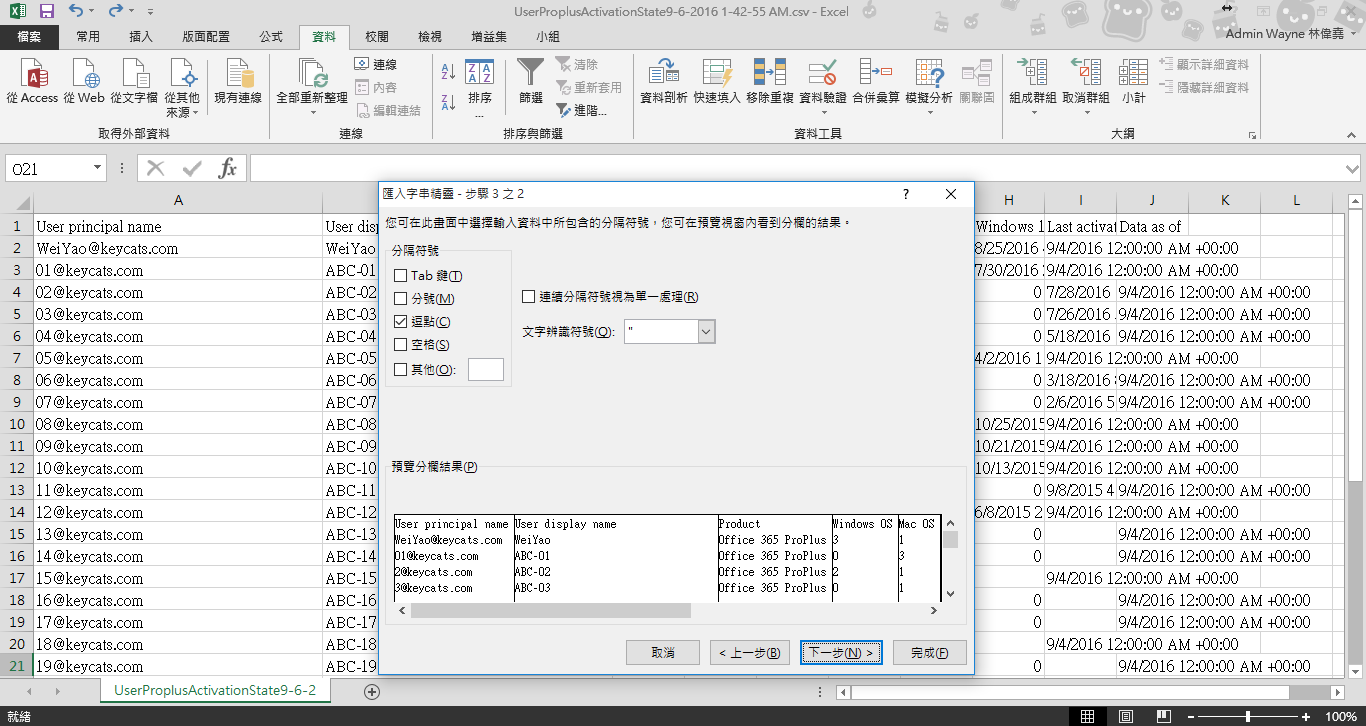Image resolution: width=1366 pixels, height=726 pixels.
Task: Click 隱藏詳細資料 hide detail
Action: (1204, 87)
